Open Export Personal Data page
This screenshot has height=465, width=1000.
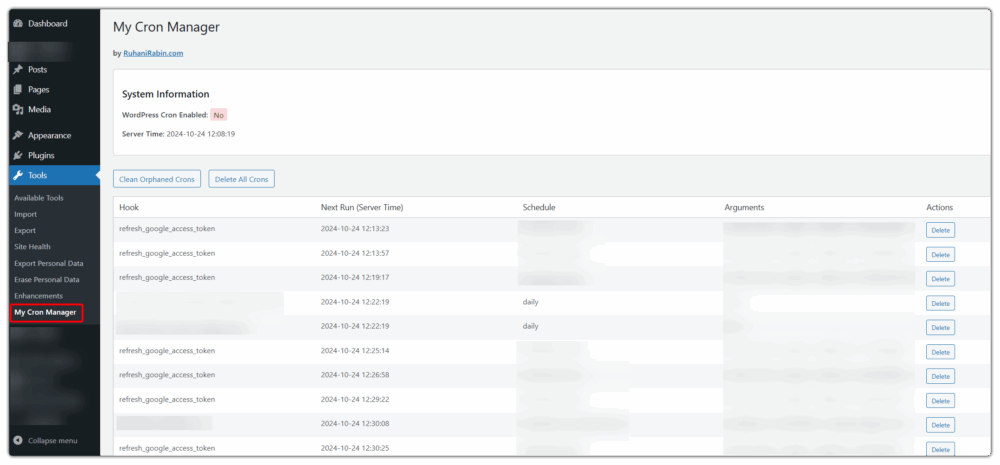pos(47,263)
